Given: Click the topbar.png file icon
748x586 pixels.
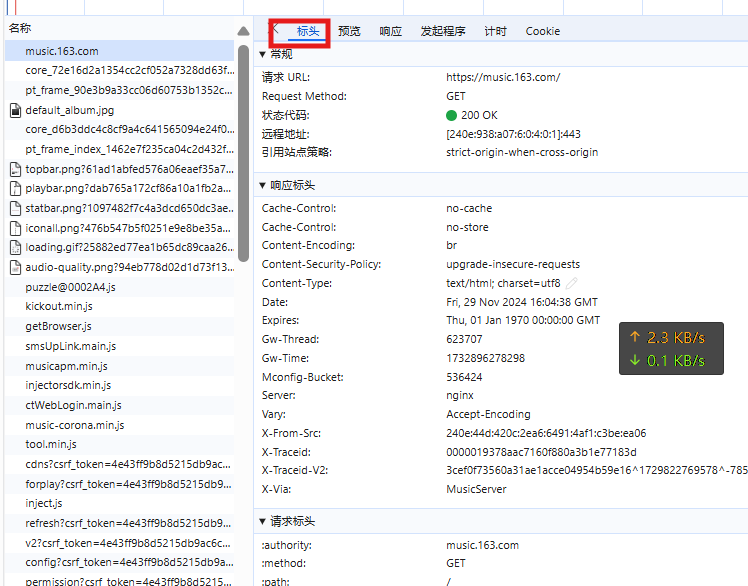Looking at the screenshot, I should [x=15, y=169].
